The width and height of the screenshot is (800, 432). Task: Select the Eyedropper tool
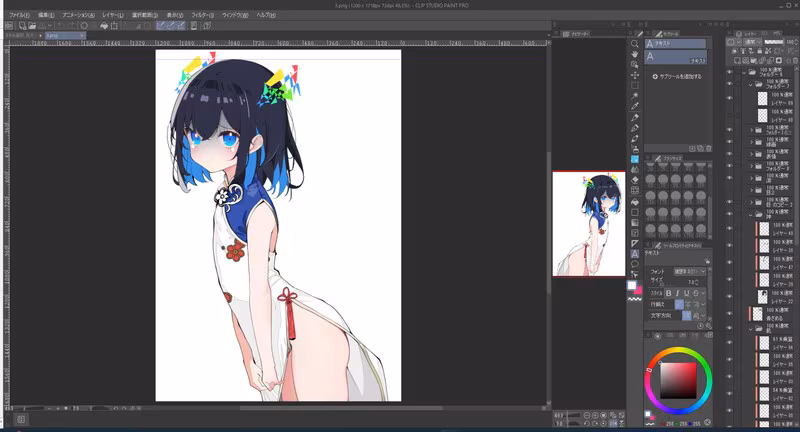click(x=635, y=106)
